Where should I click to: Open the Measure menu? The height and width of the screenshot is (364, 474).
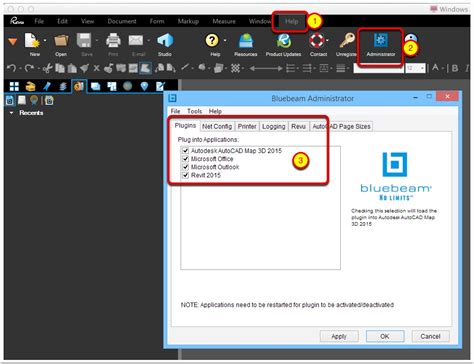click(224, 21)
